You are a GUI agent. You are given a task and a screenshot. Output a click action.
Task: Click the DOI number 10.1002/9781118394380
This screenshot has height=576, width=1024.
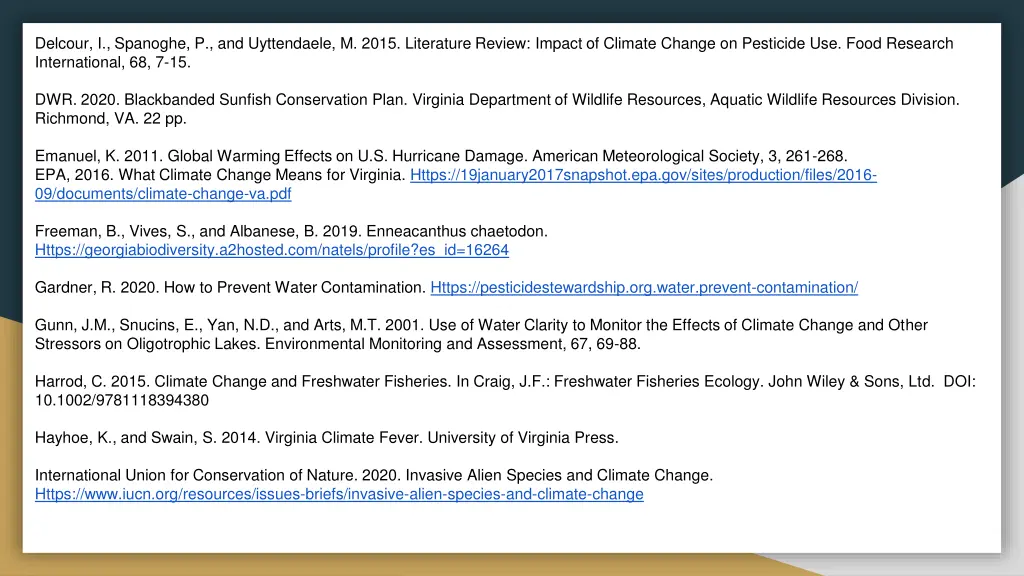click(121, 400)
